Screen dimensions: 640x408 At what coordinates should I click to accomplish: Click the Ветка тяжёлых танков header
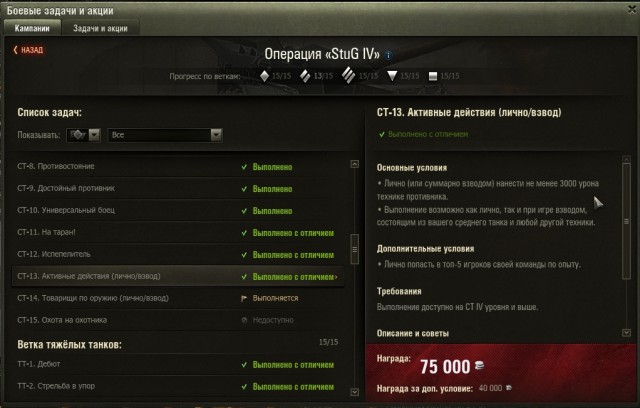coord(69,345)
